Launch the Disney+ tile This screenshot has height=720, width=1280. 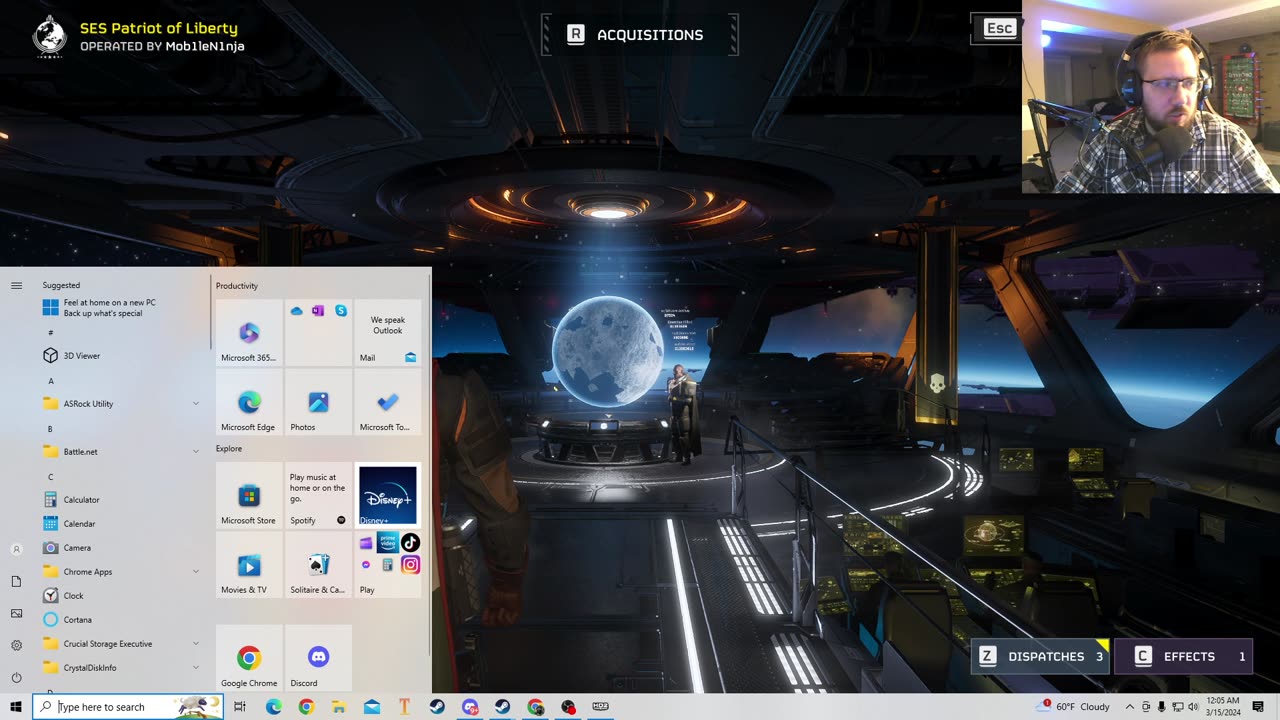387,495
